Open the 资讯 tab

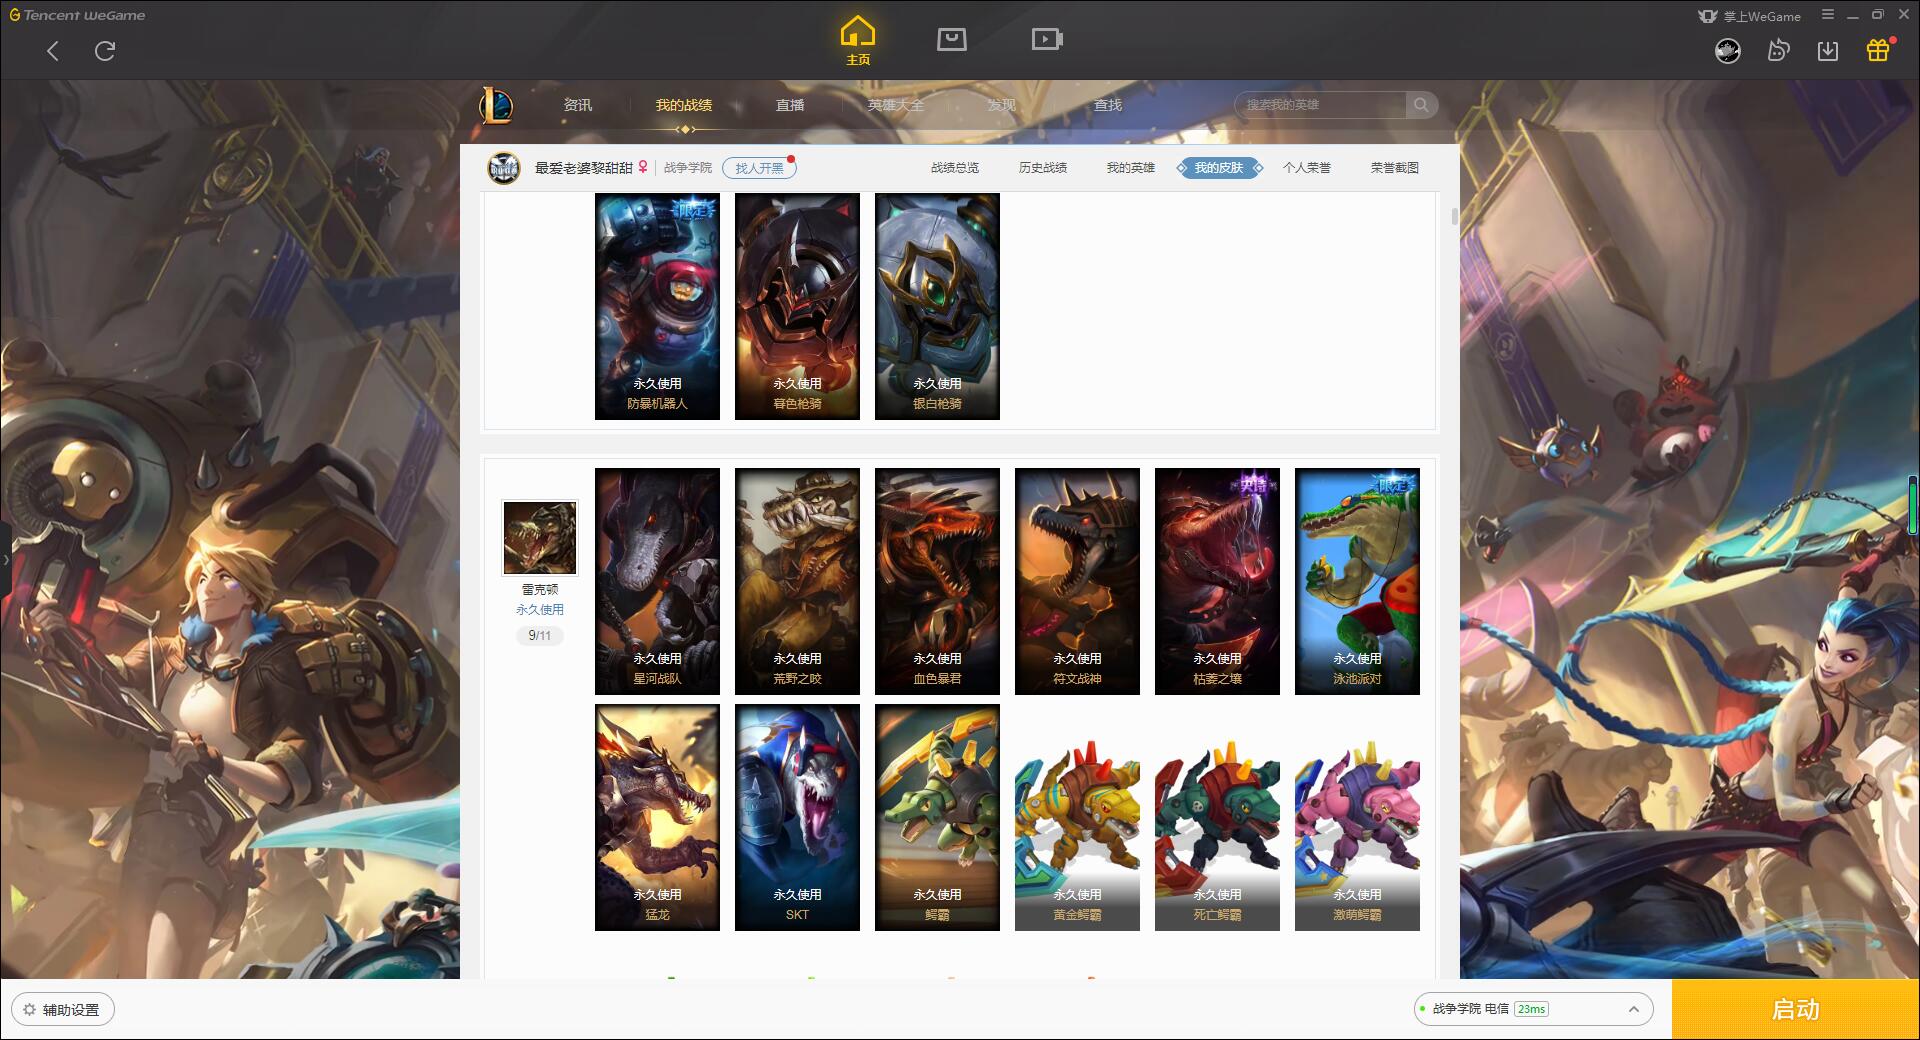click(x=578, y=105)
